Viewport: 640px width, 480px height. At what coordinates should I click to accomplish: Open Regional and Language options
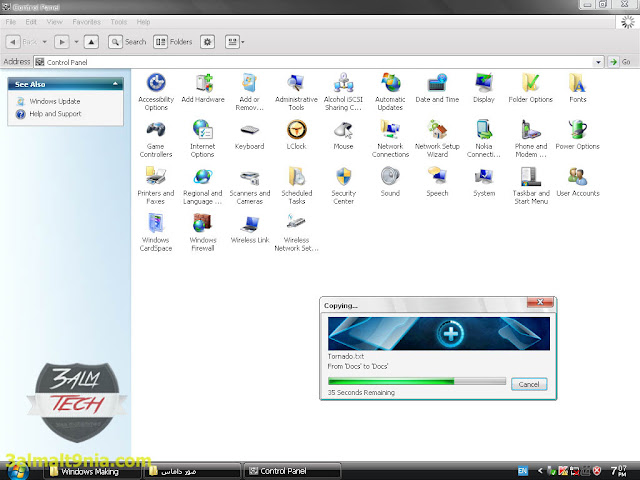(203, 186)
